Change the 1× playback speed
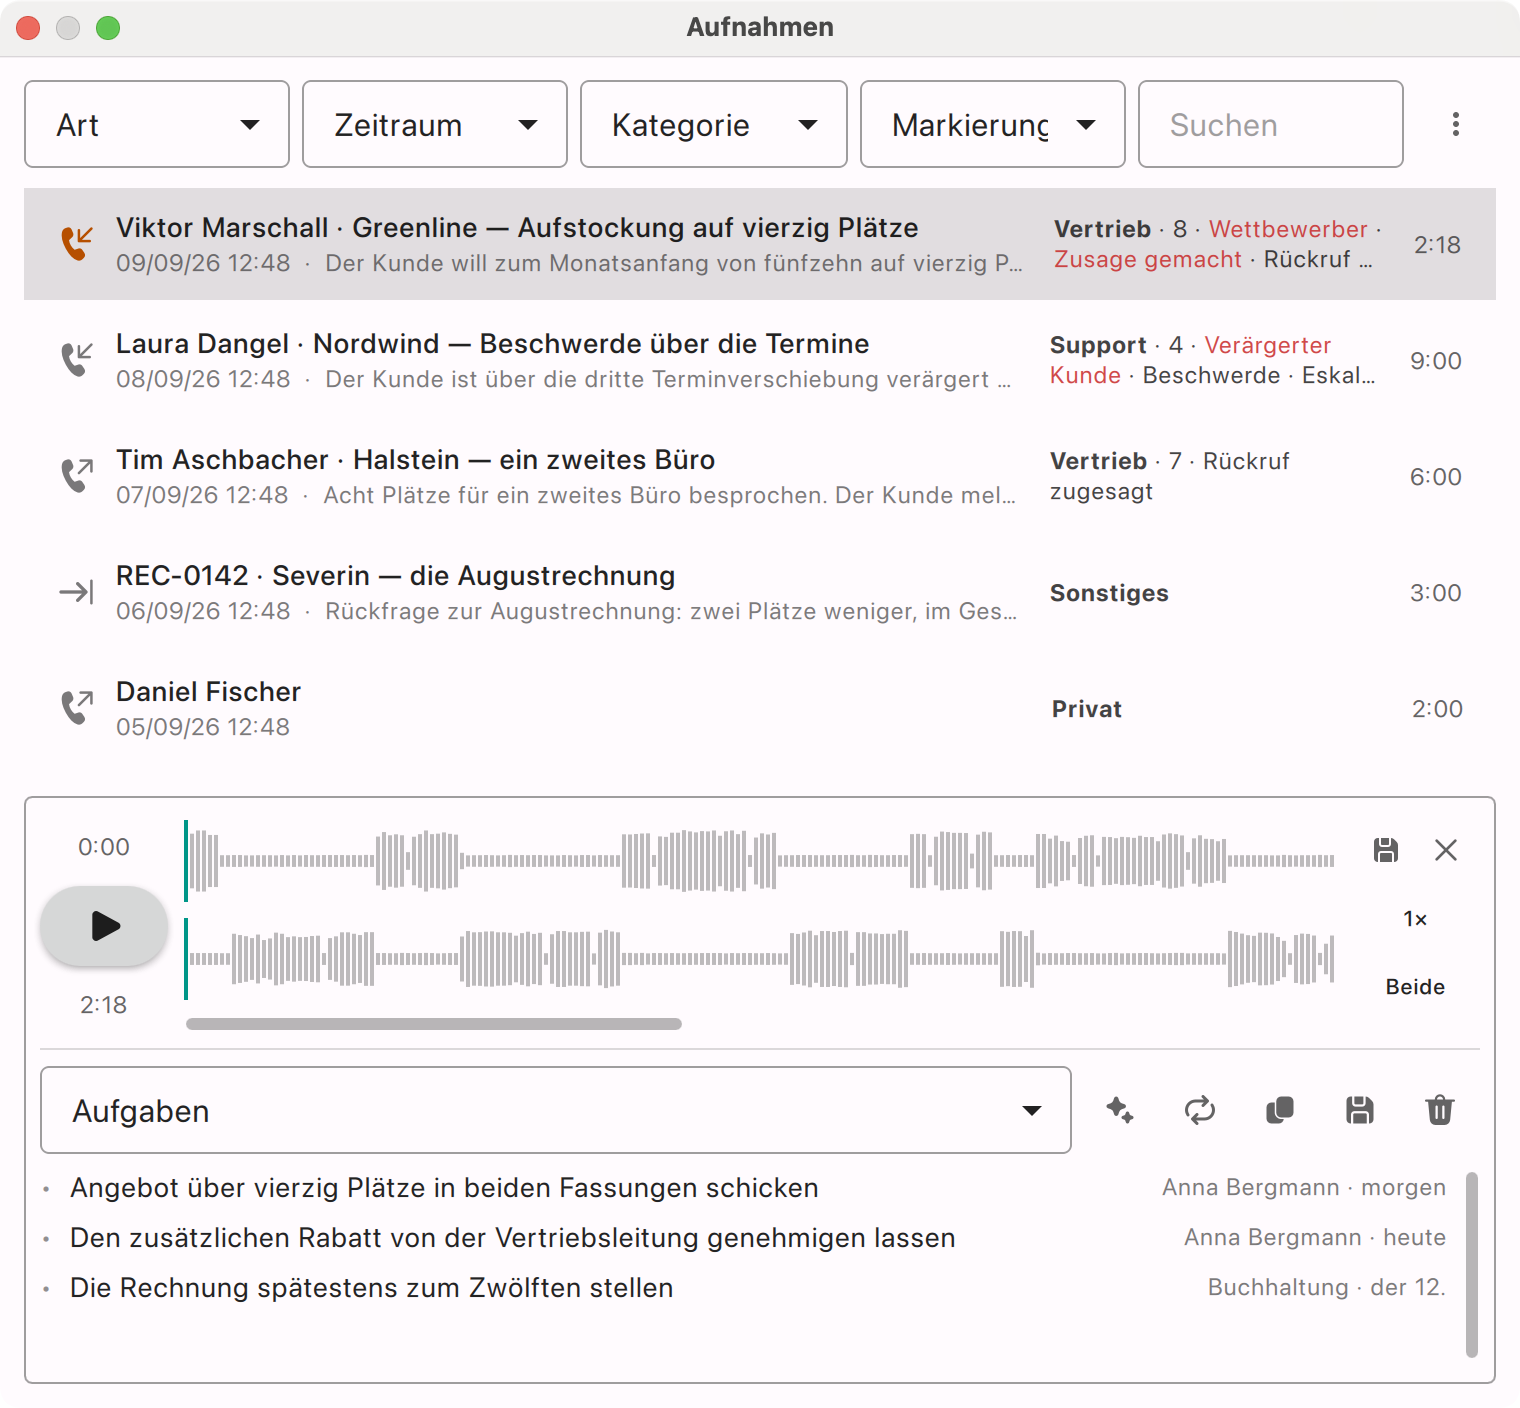 click(1415, 919)
